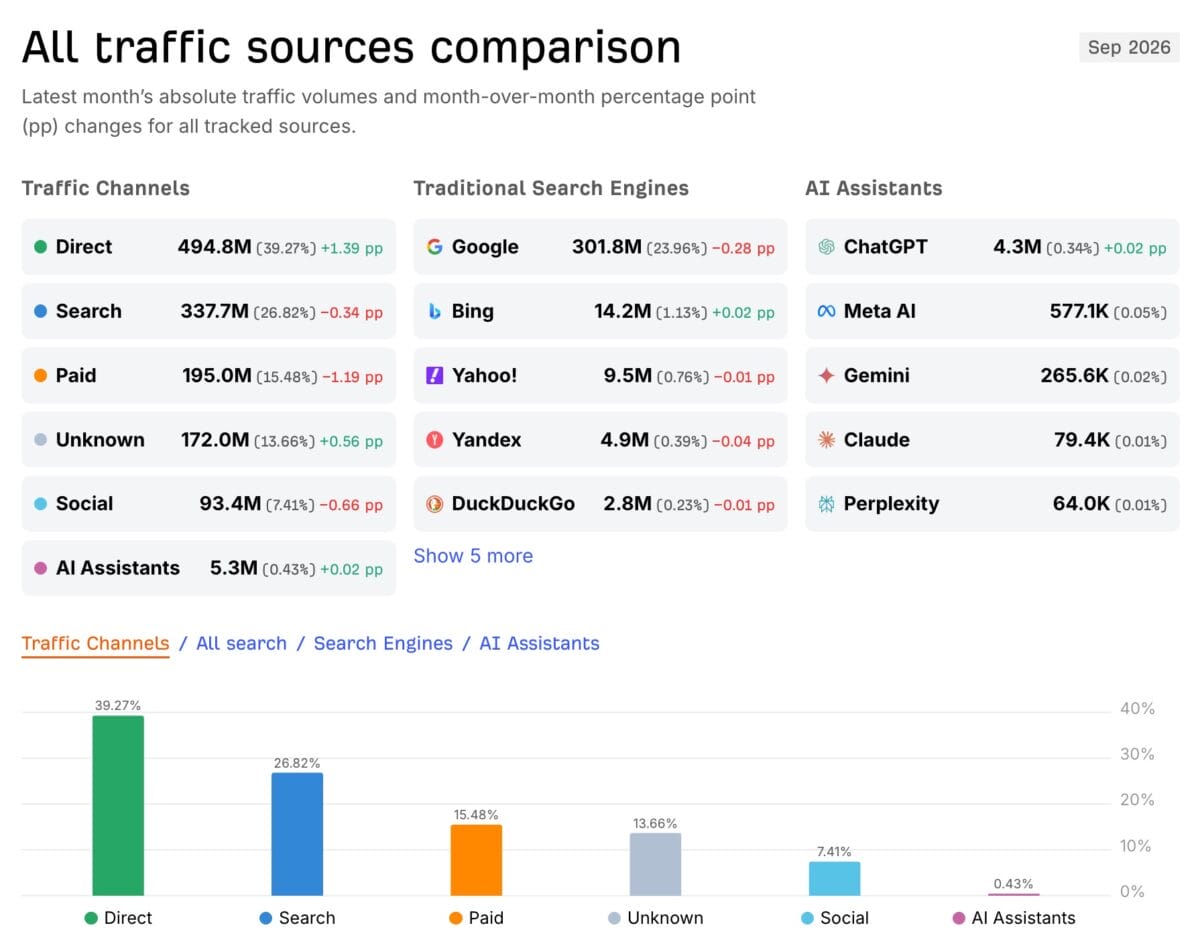The height and width of the screenshot is (948, 1200).
Task: Click the gray Unknown bar in chart
Action: tap(655, 864)
